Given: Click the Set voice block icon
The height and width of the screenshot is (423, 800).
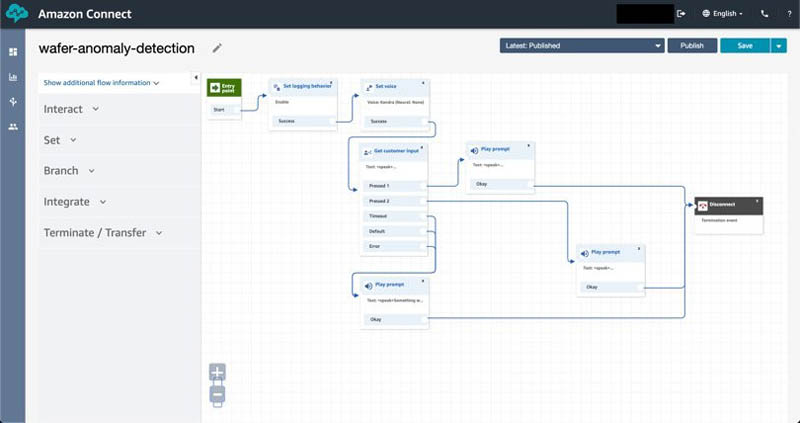Looking at the screenshot, I should click(x=369, y=88).
